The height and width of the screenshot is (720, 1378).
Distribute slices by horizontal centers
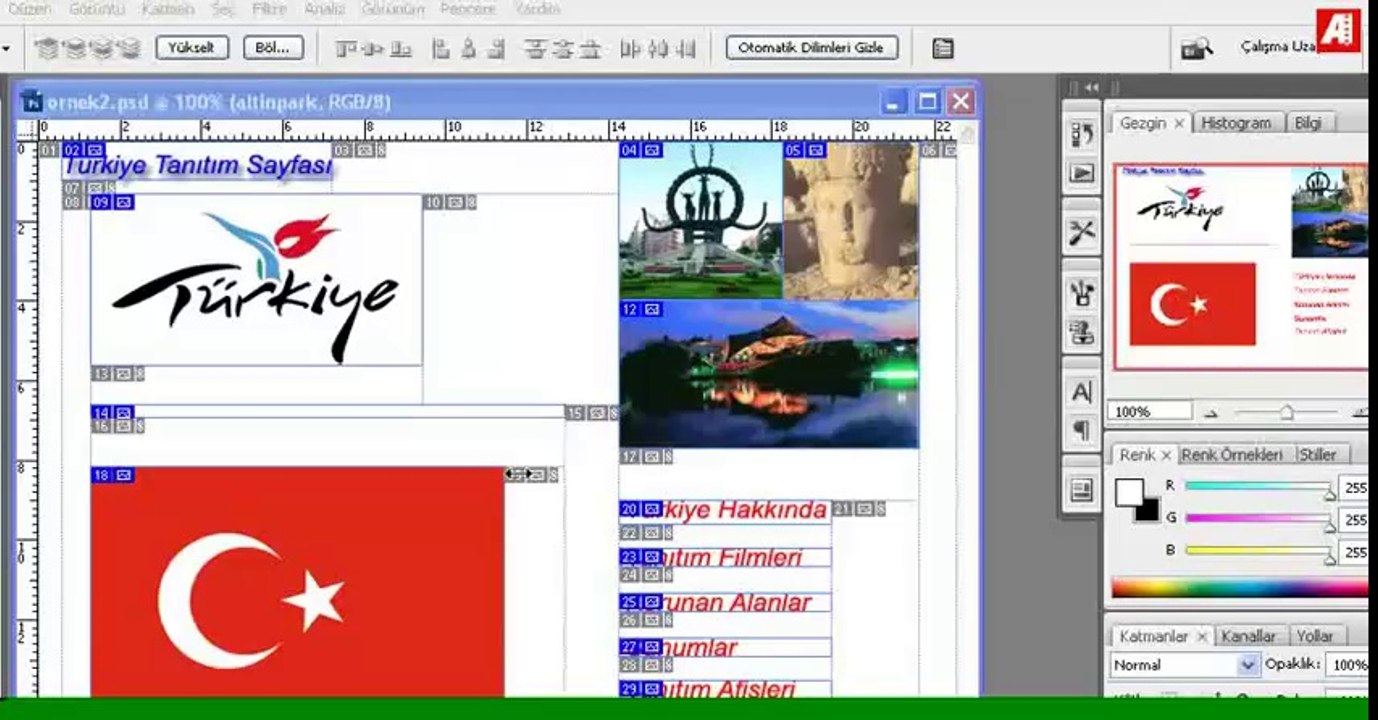[658, 48]
